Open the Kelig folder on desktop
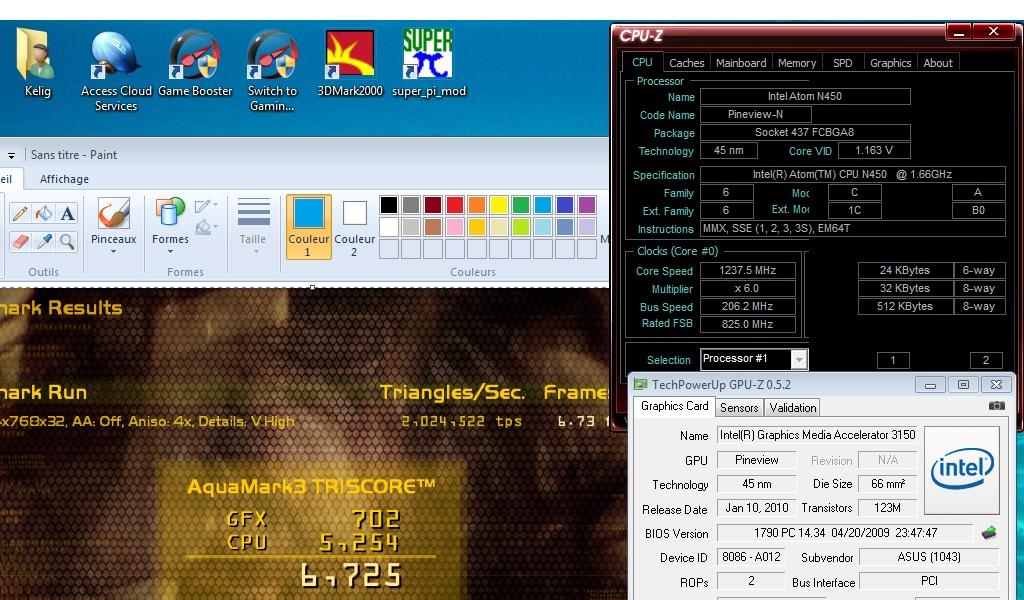1024x600 pixels. (37, 63)
